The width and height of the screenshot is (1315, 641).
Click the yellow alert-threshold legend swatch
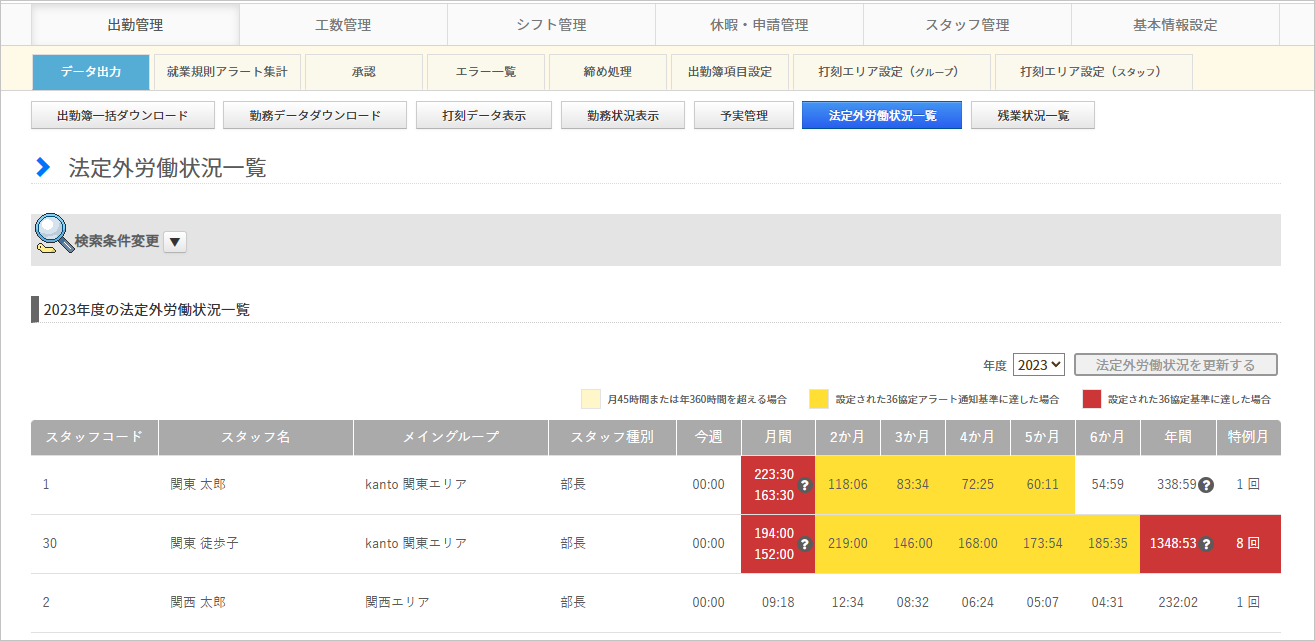point(820,399)
